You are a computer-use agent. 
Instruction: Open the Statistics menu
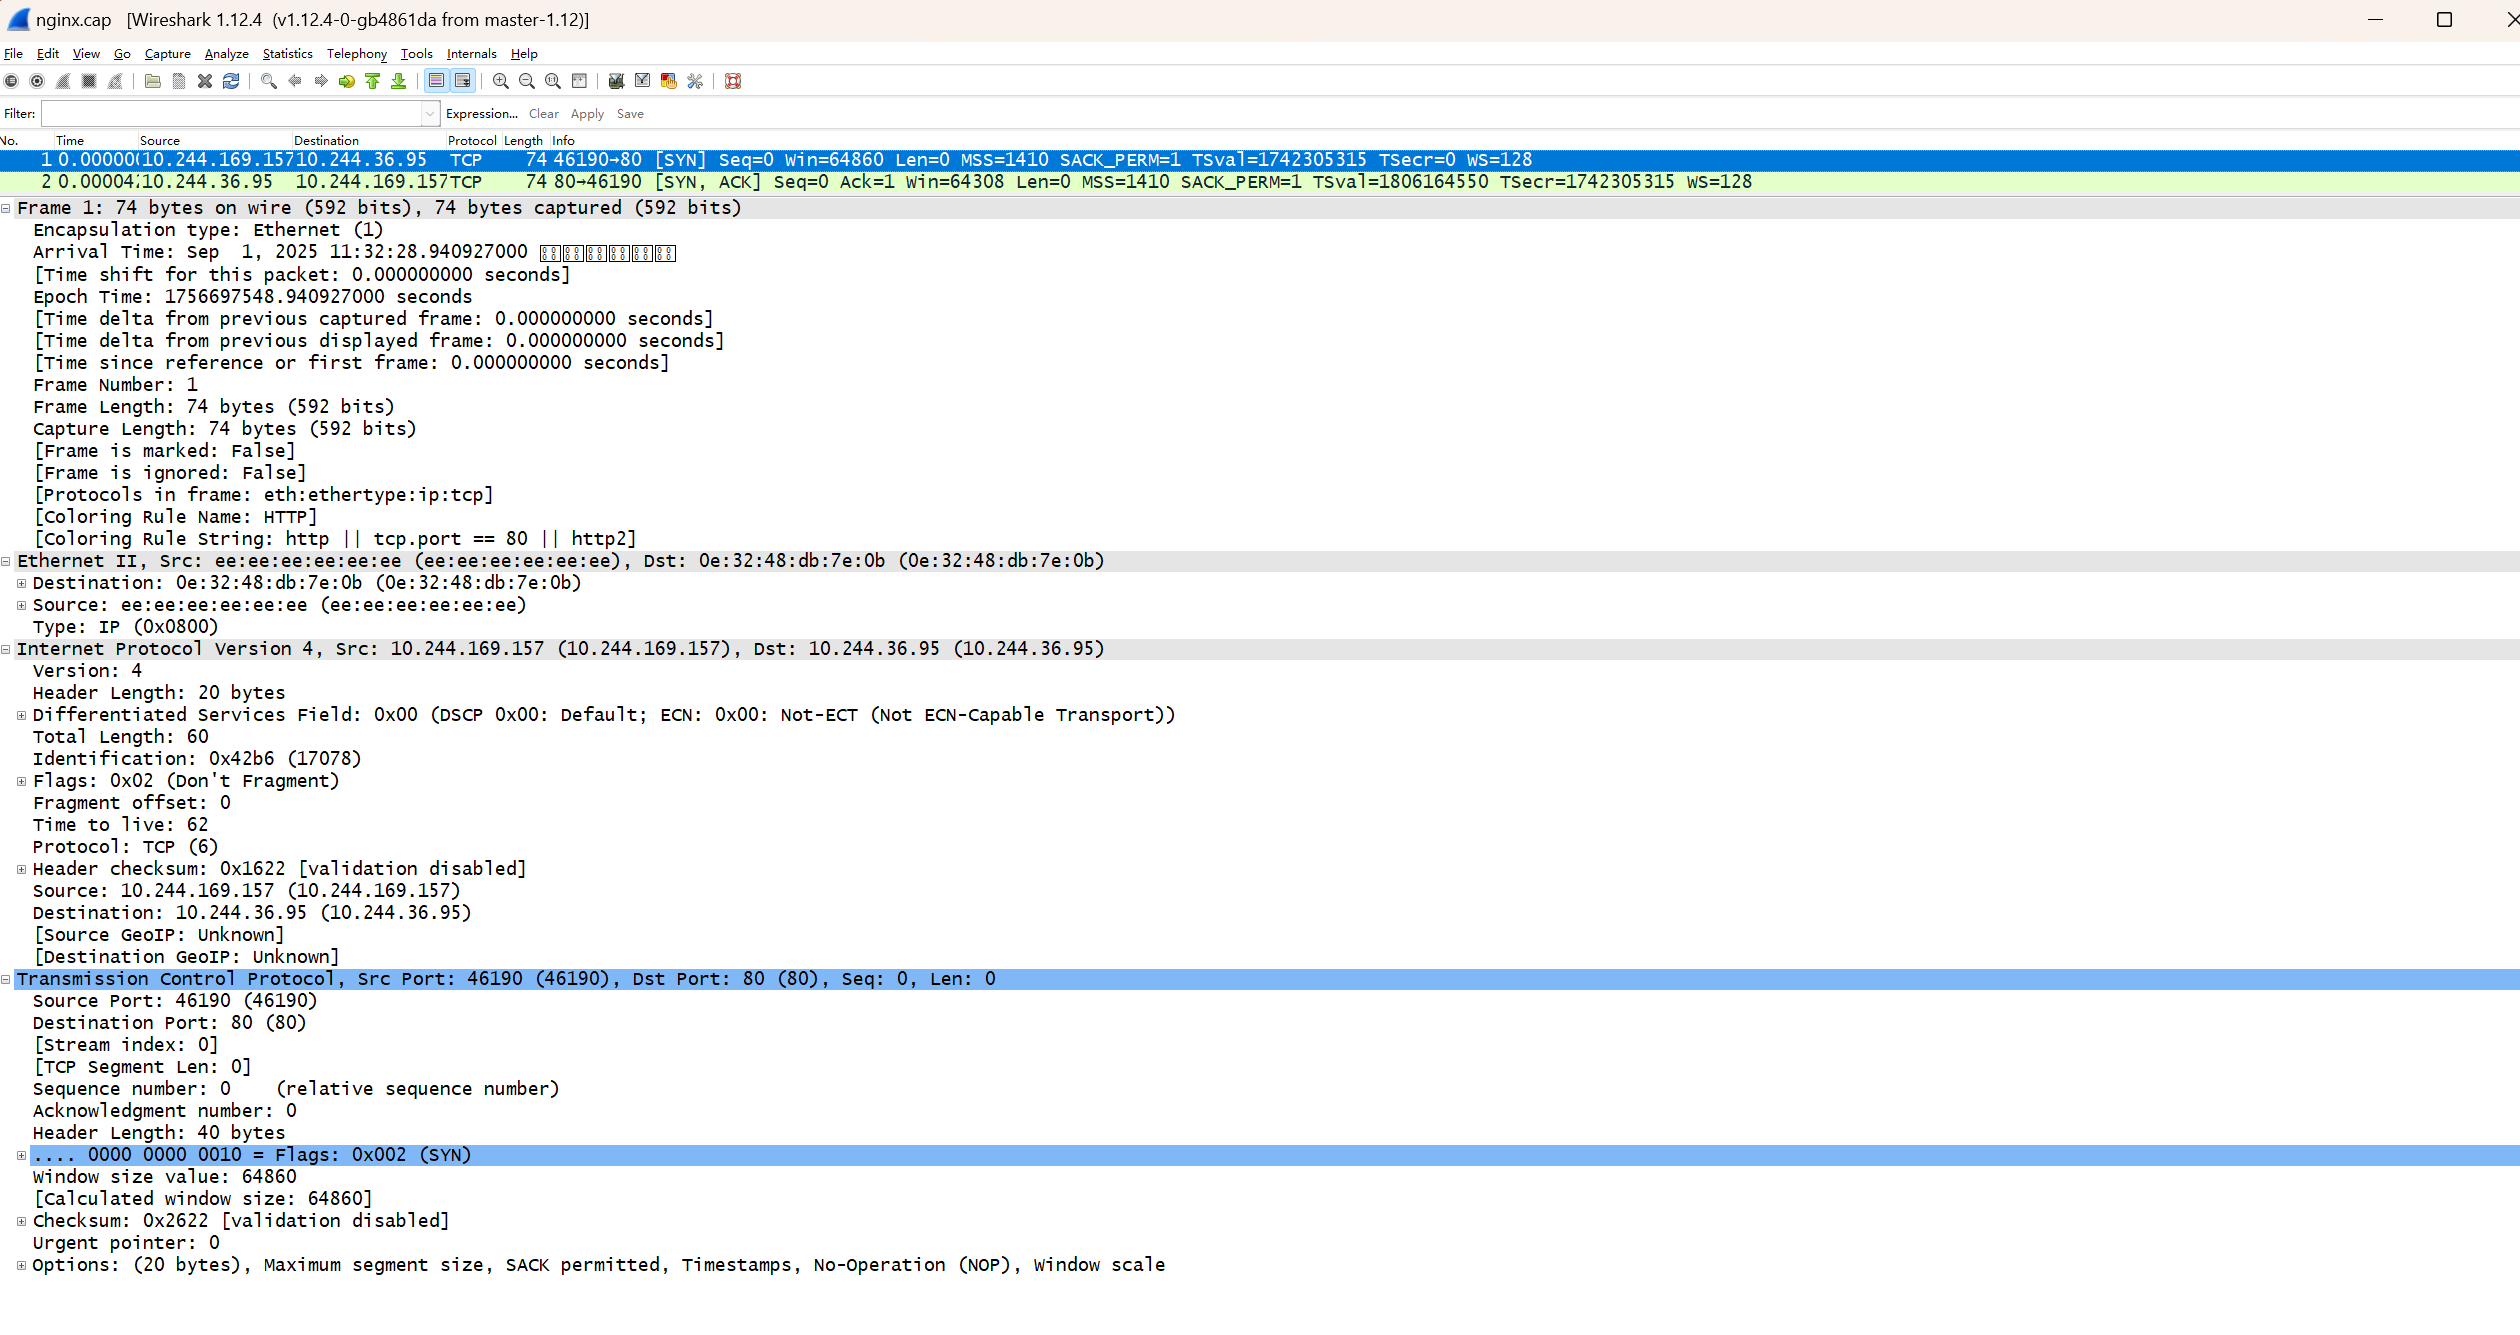point(287,54)
